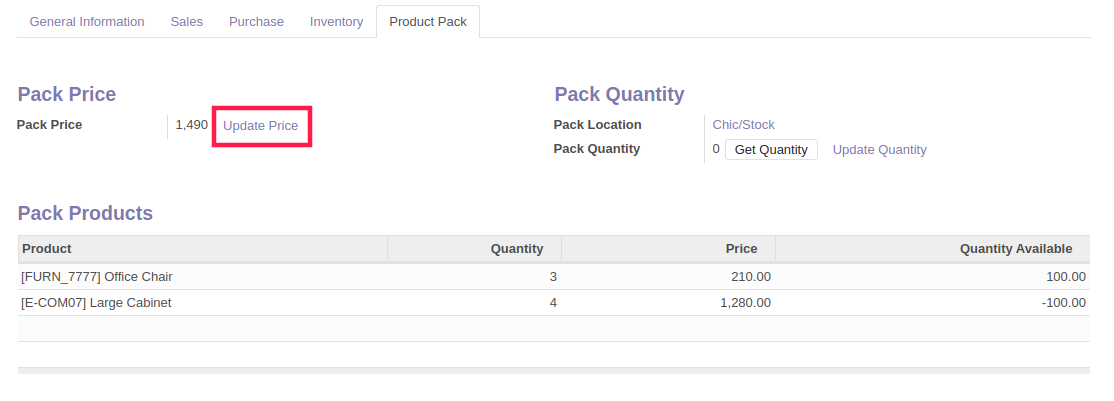Viewport: 1114px width, 401px height.
Task: Click the Office Chair price 210.00
Action: click(x=751, y=277)
